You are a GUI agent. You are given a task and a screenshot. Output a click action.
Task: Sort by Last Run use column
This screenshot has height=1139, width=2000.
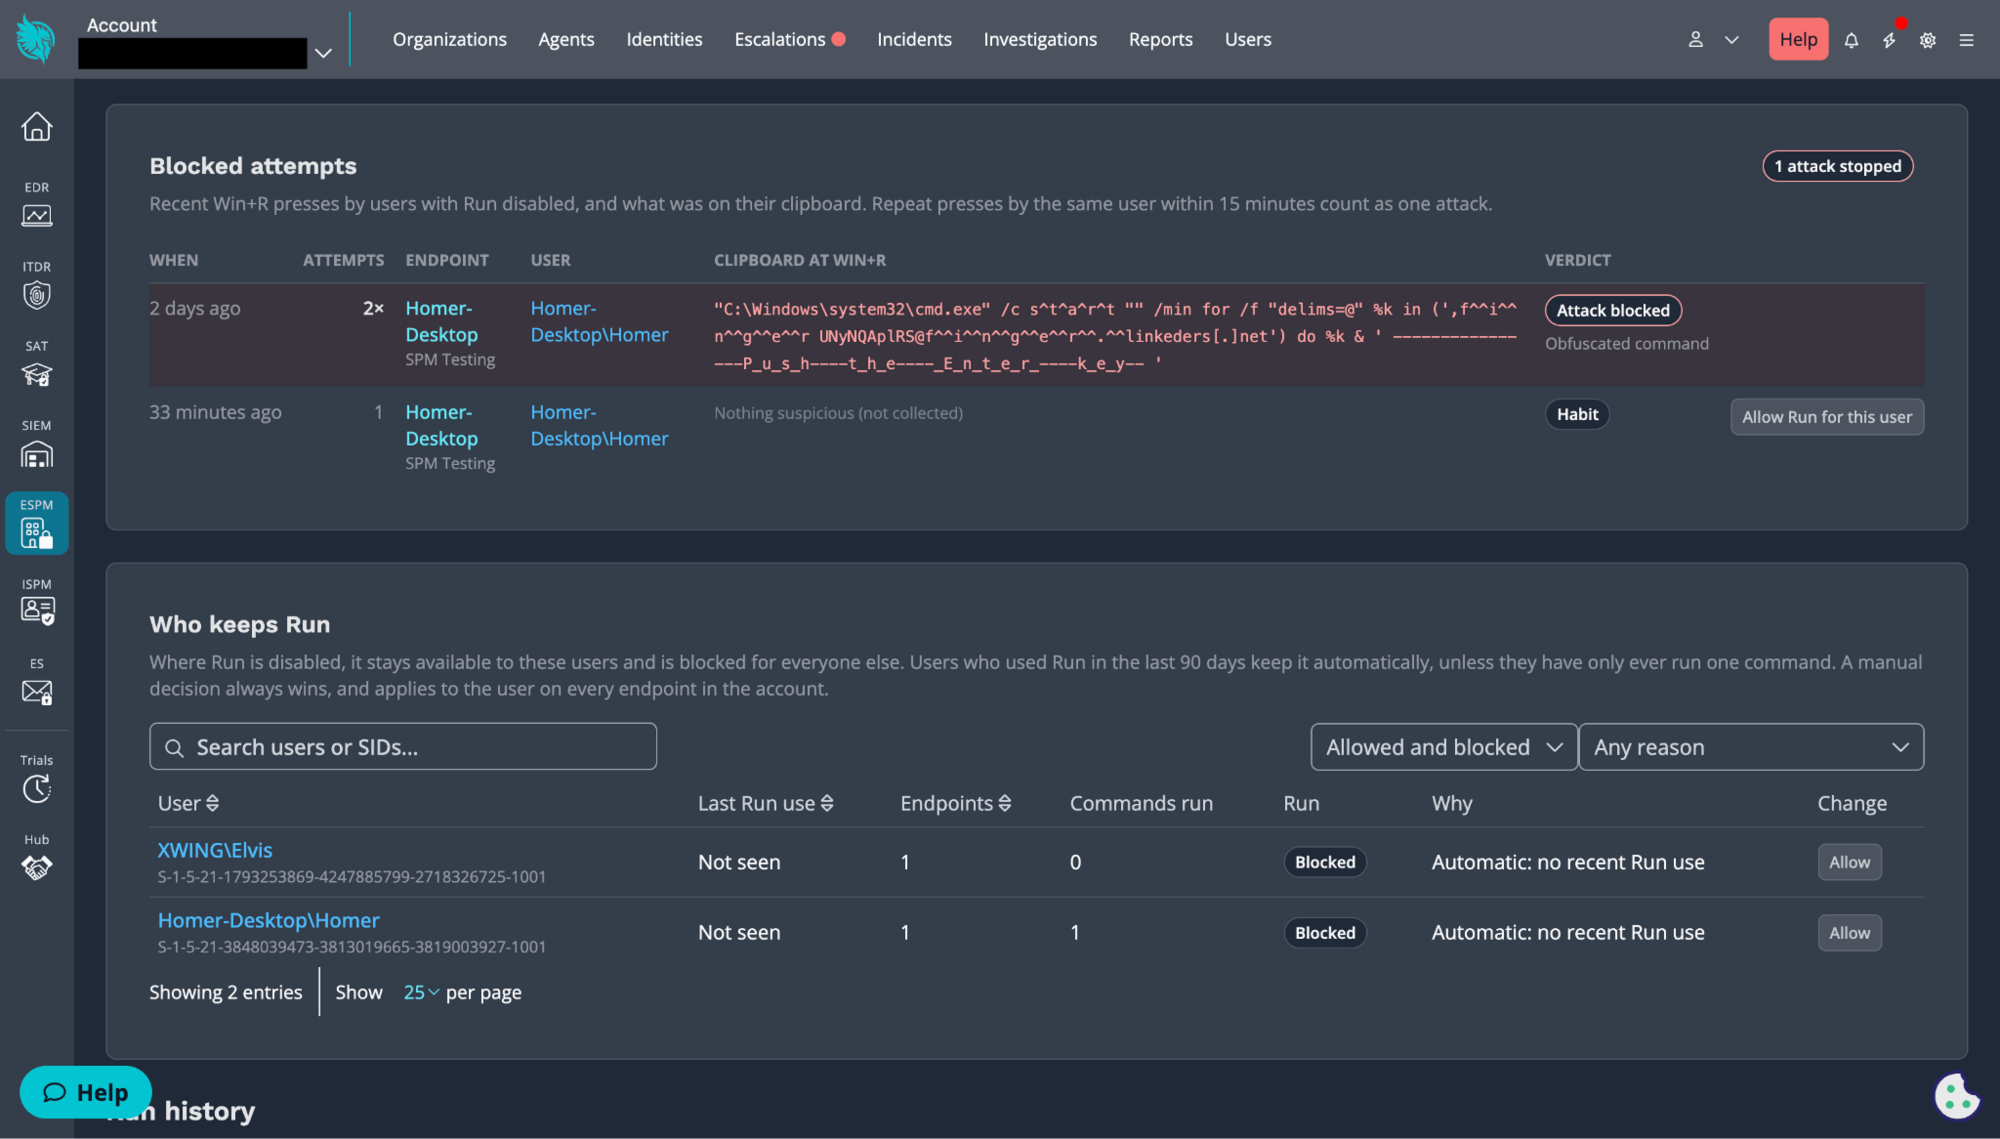765,803
